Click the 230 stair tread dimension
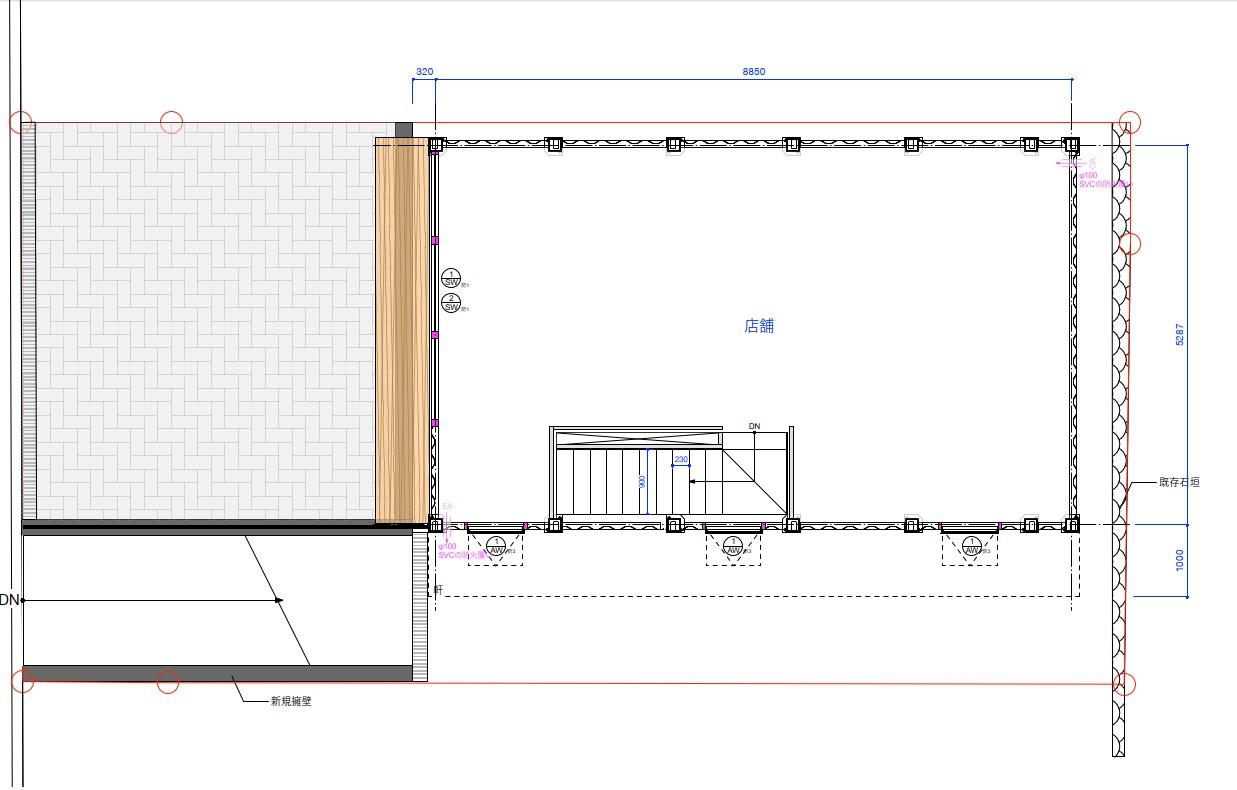This screenshot has height=790, width=1237. tap(681, 460)
